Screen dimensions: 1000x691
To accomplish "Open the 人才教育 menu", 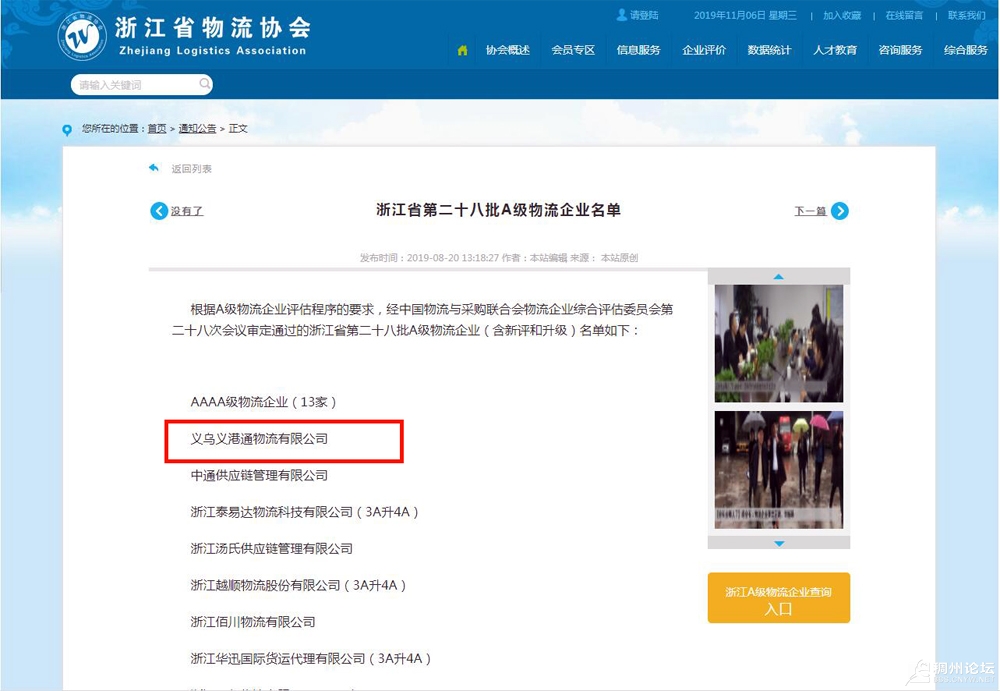I will tap(835, 50).
